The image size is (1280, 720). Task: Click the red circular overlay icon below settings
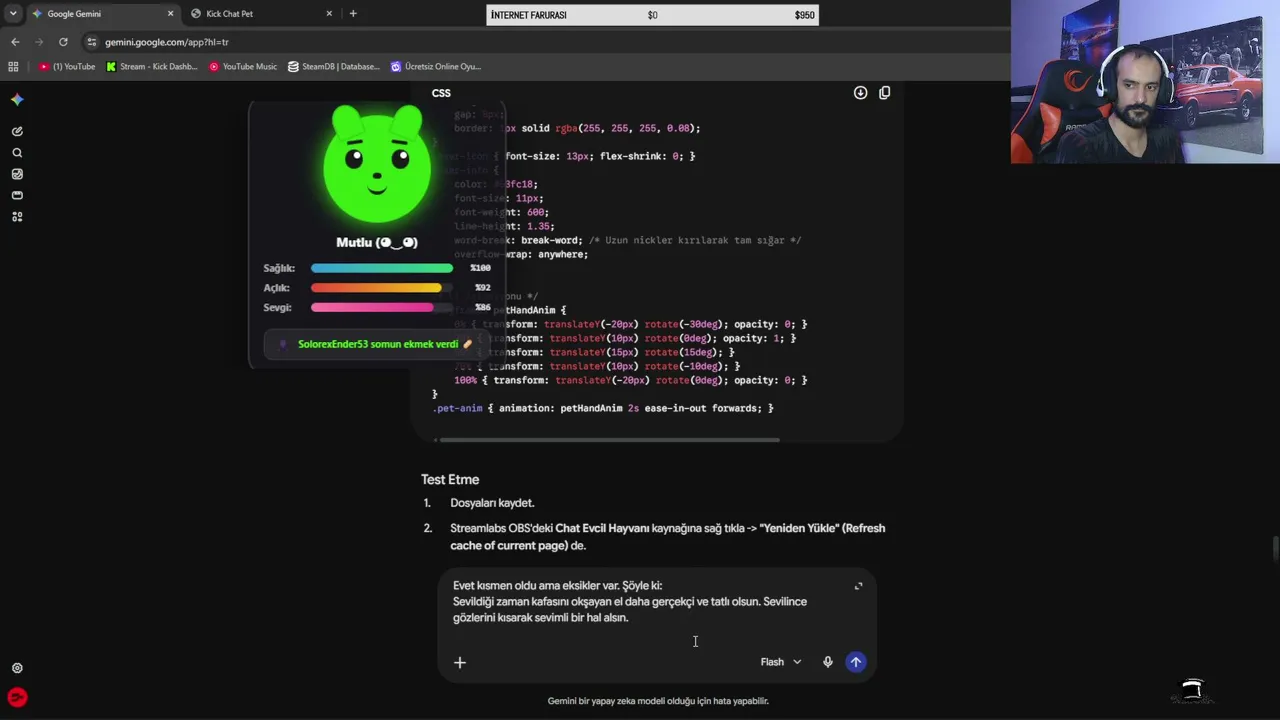click(17, 698)
